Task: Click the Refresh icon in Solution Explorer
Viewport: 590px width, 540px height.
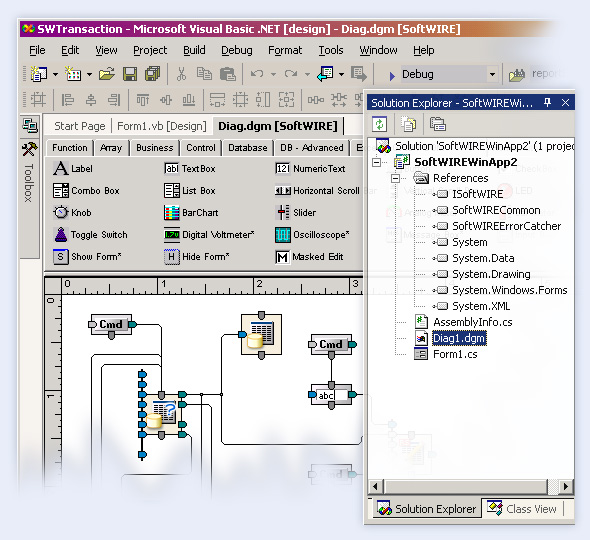Action: [x=379, y=124]
